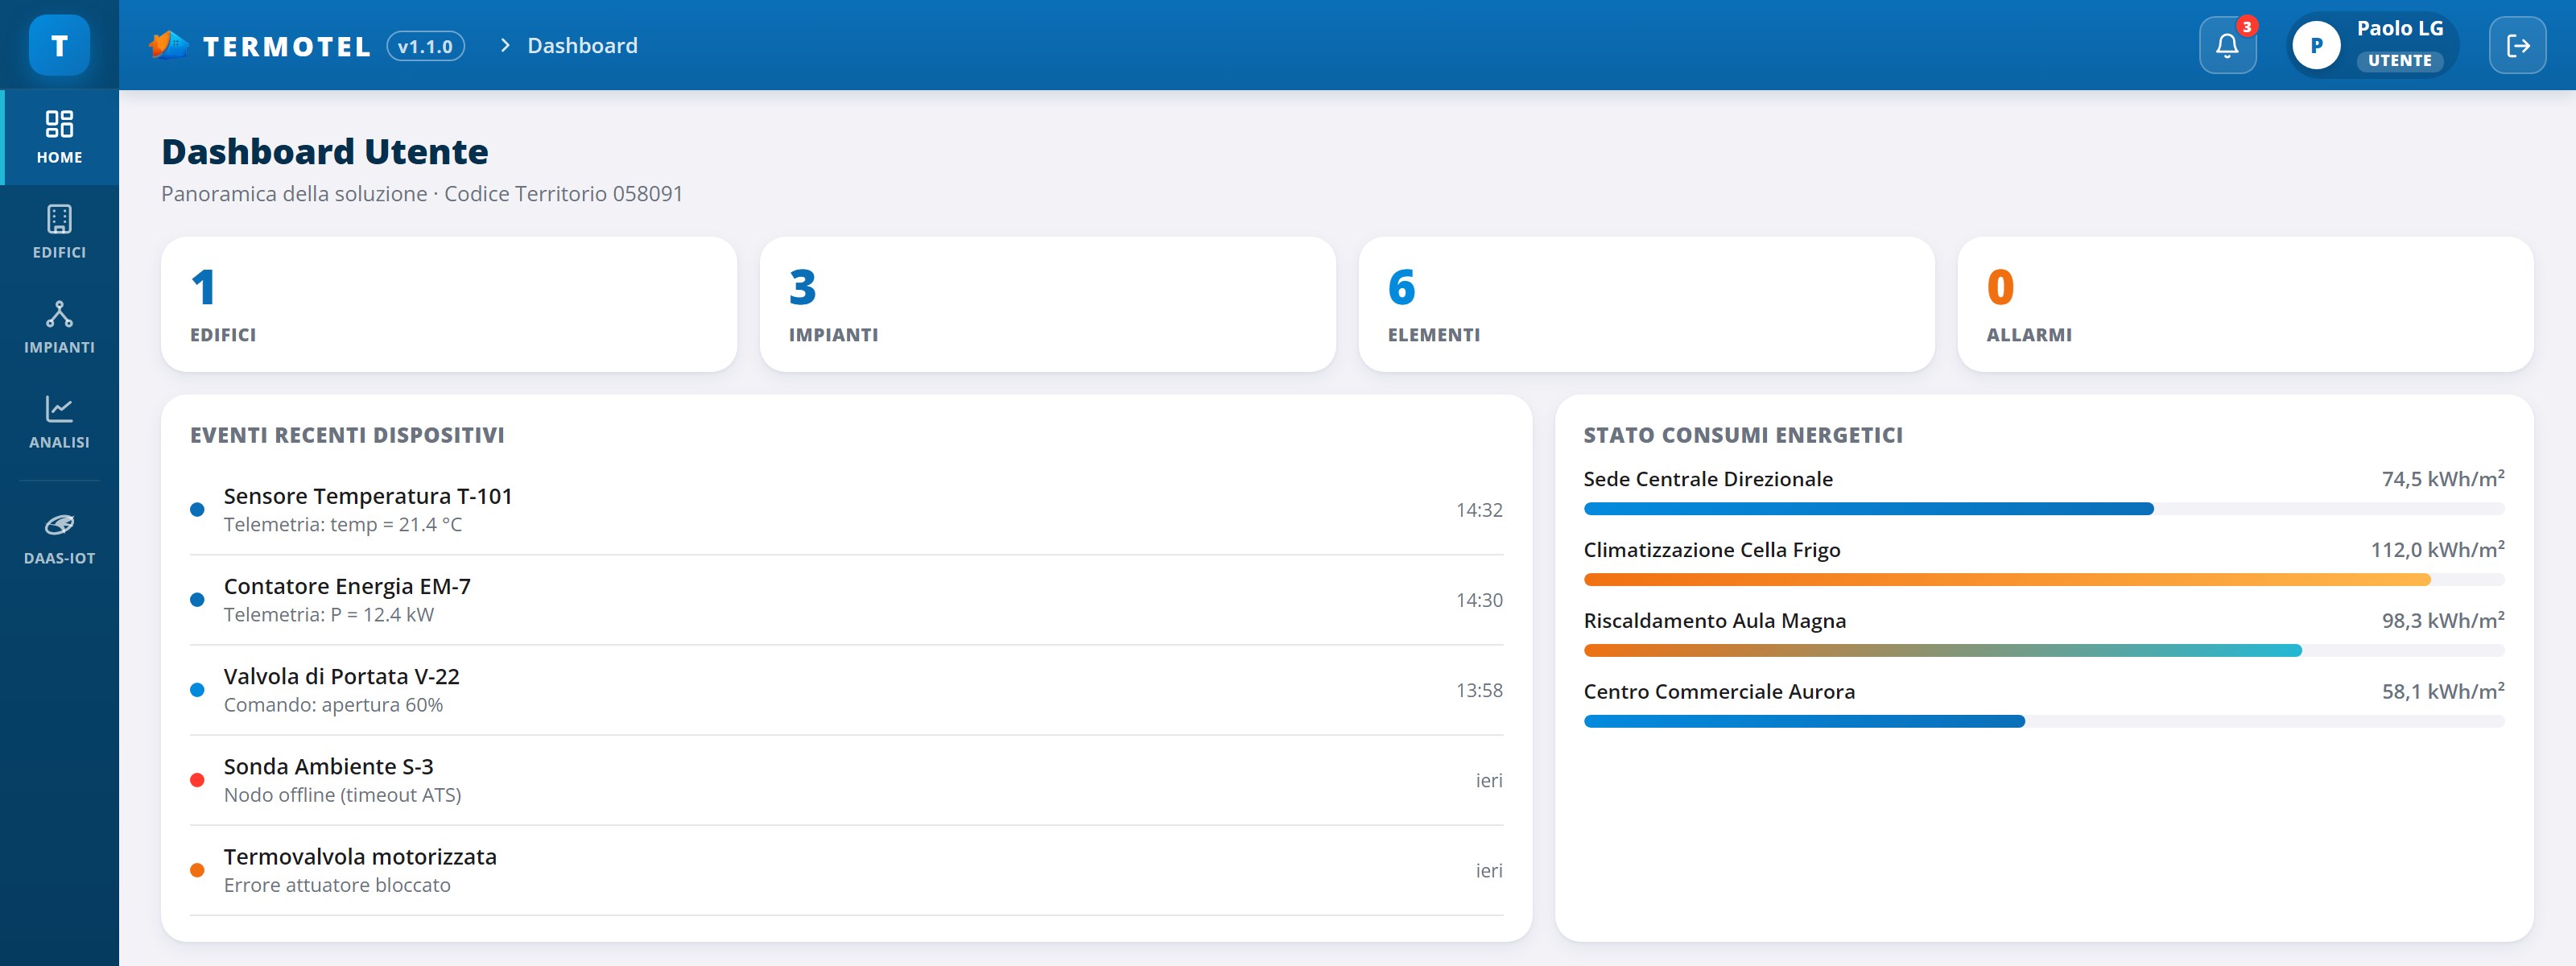Select the Sonda Ambiente S-3 event
Viewport: 2576px width, 966px height.
coord(846,780)
